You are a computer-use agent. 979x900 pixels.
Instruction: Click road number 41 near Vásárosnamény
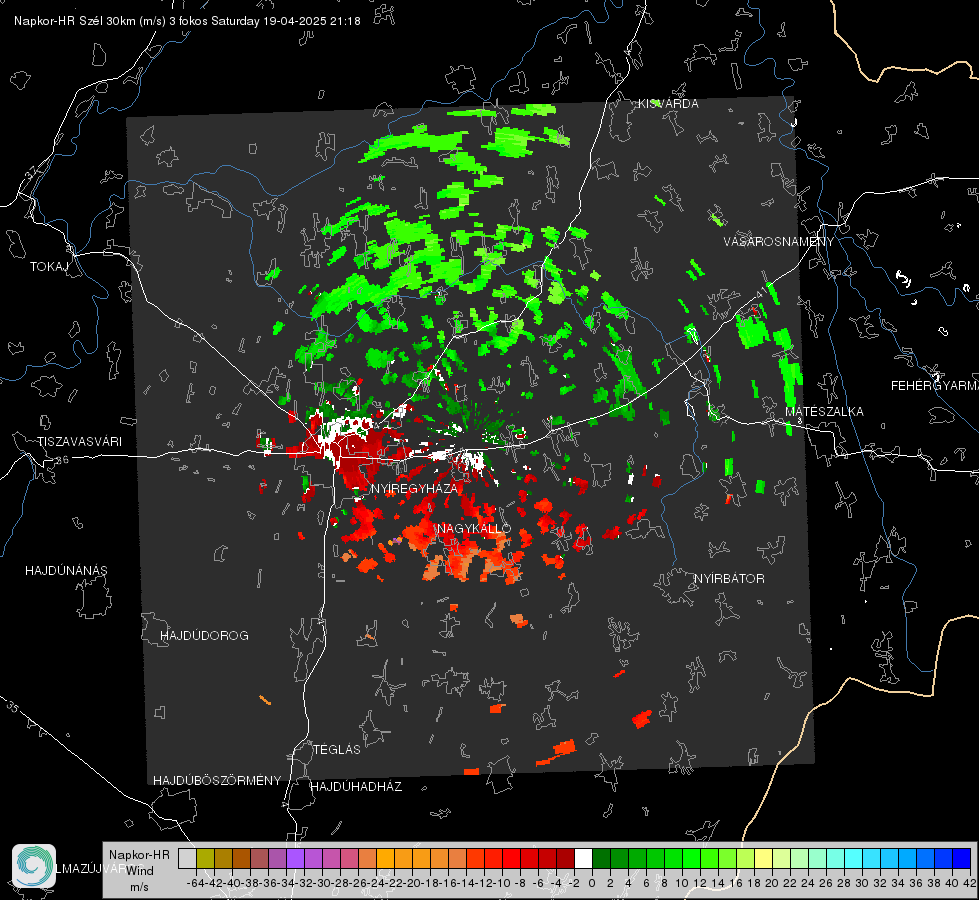coord(760,294)
